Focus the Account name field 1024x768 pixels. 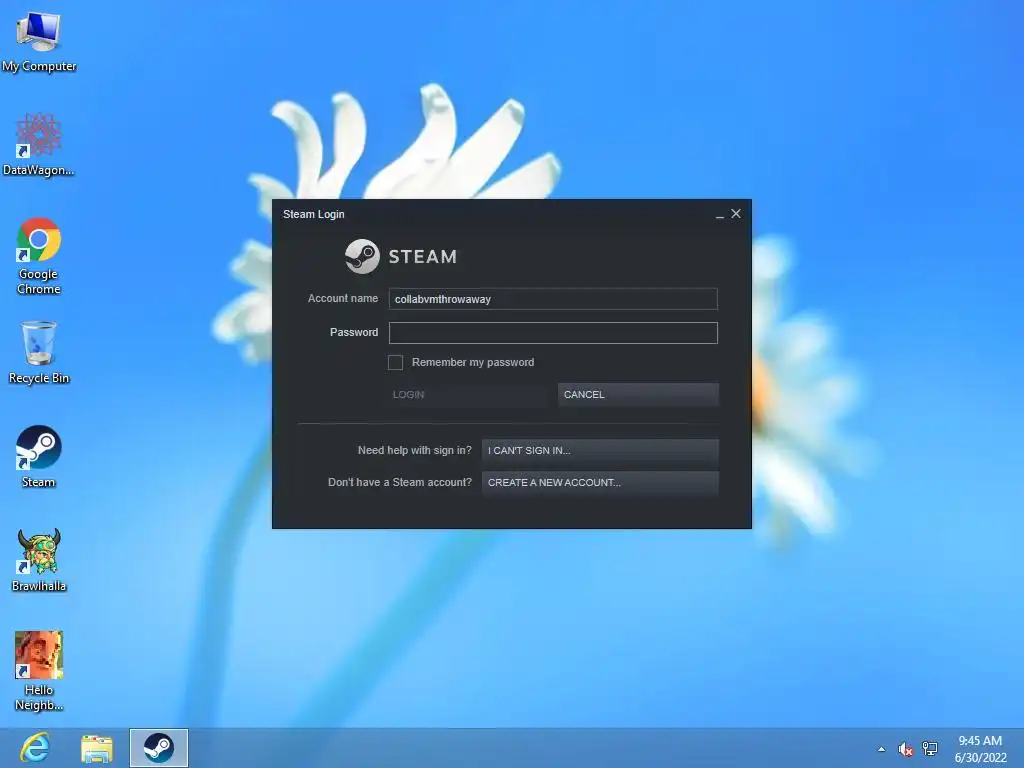[553, 299]
